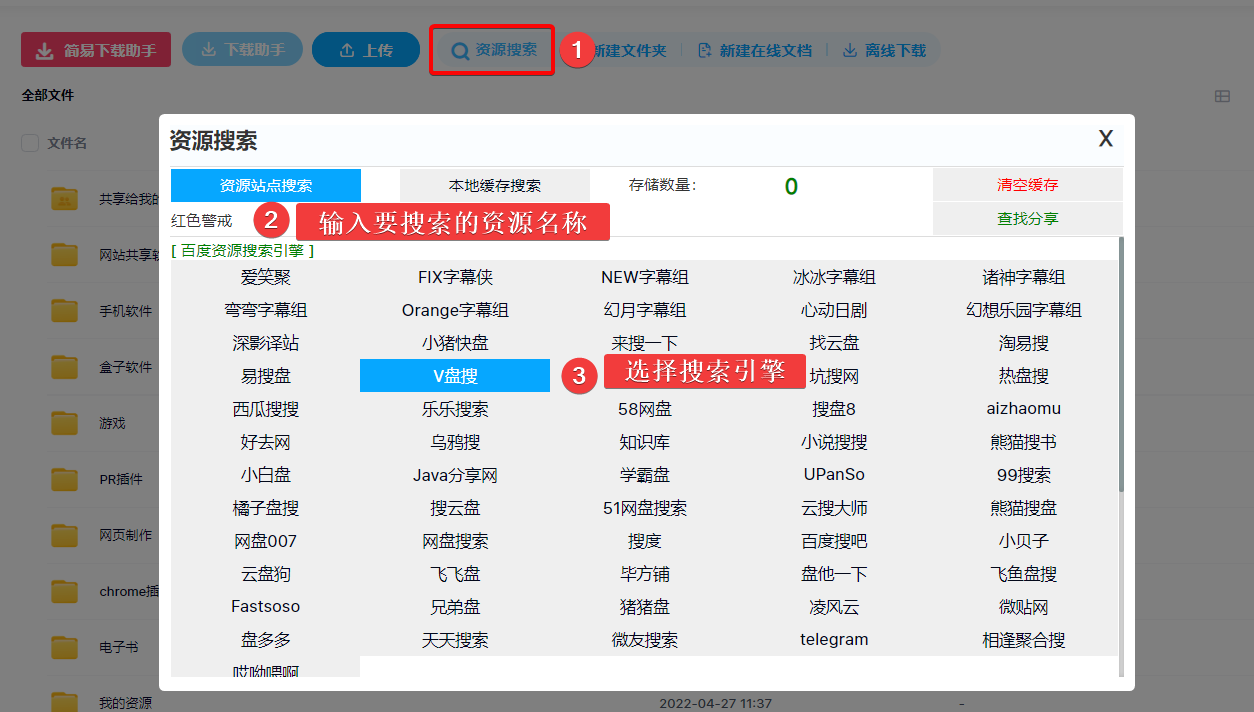This screenshot has height=712, width=1254.
Task: Switch to the 本地缓存搜索 tab
Action: [494, 186]
